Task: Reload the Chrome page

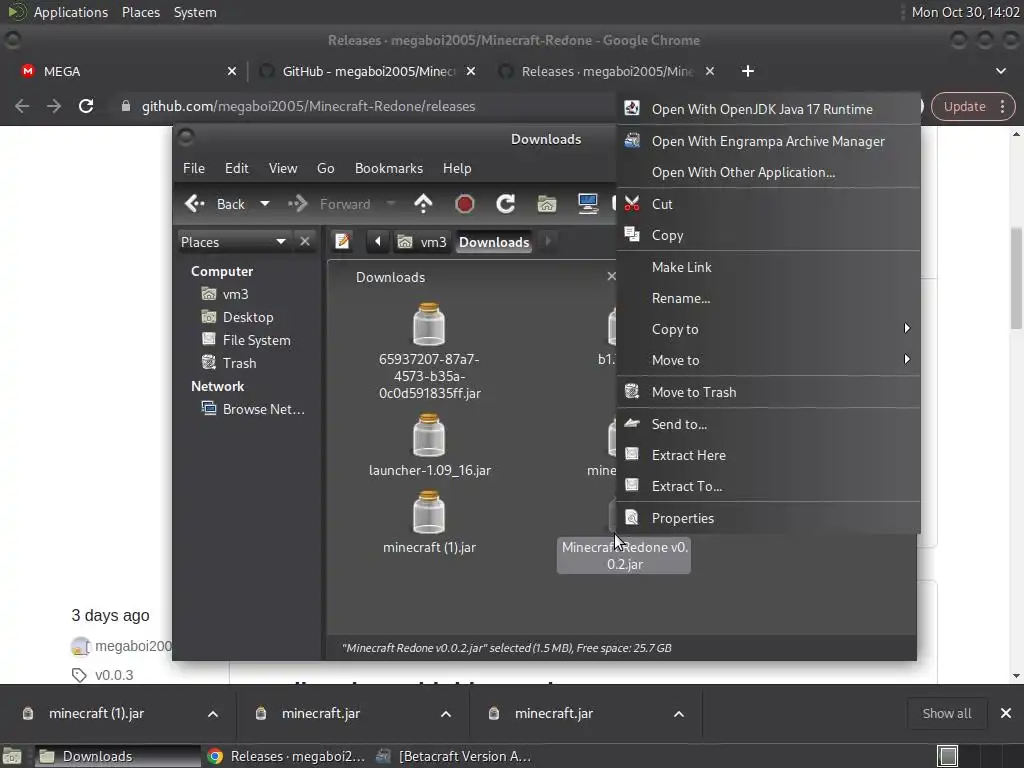Action: pyautogui.click(x=86, y=106)
